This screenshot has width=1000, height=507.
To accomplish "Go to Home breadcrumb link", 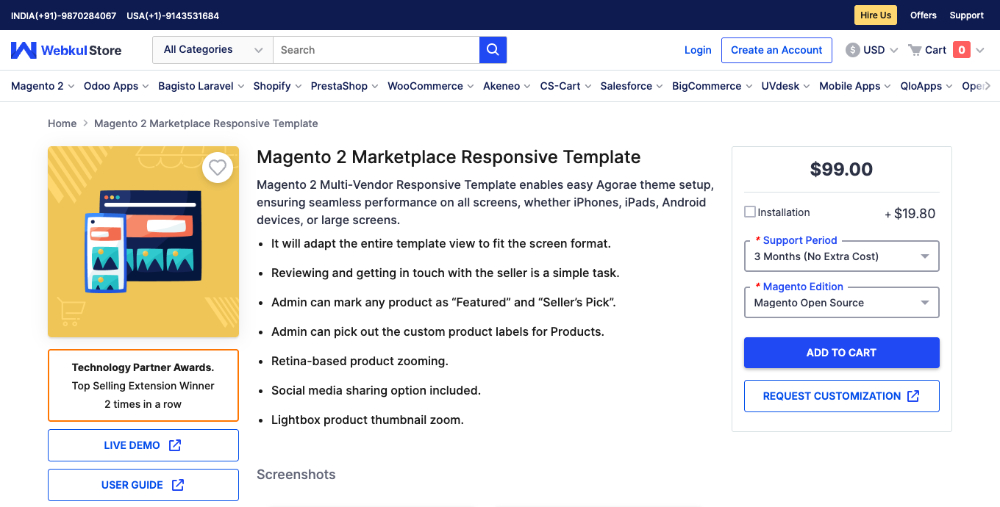I will point(62,124).
